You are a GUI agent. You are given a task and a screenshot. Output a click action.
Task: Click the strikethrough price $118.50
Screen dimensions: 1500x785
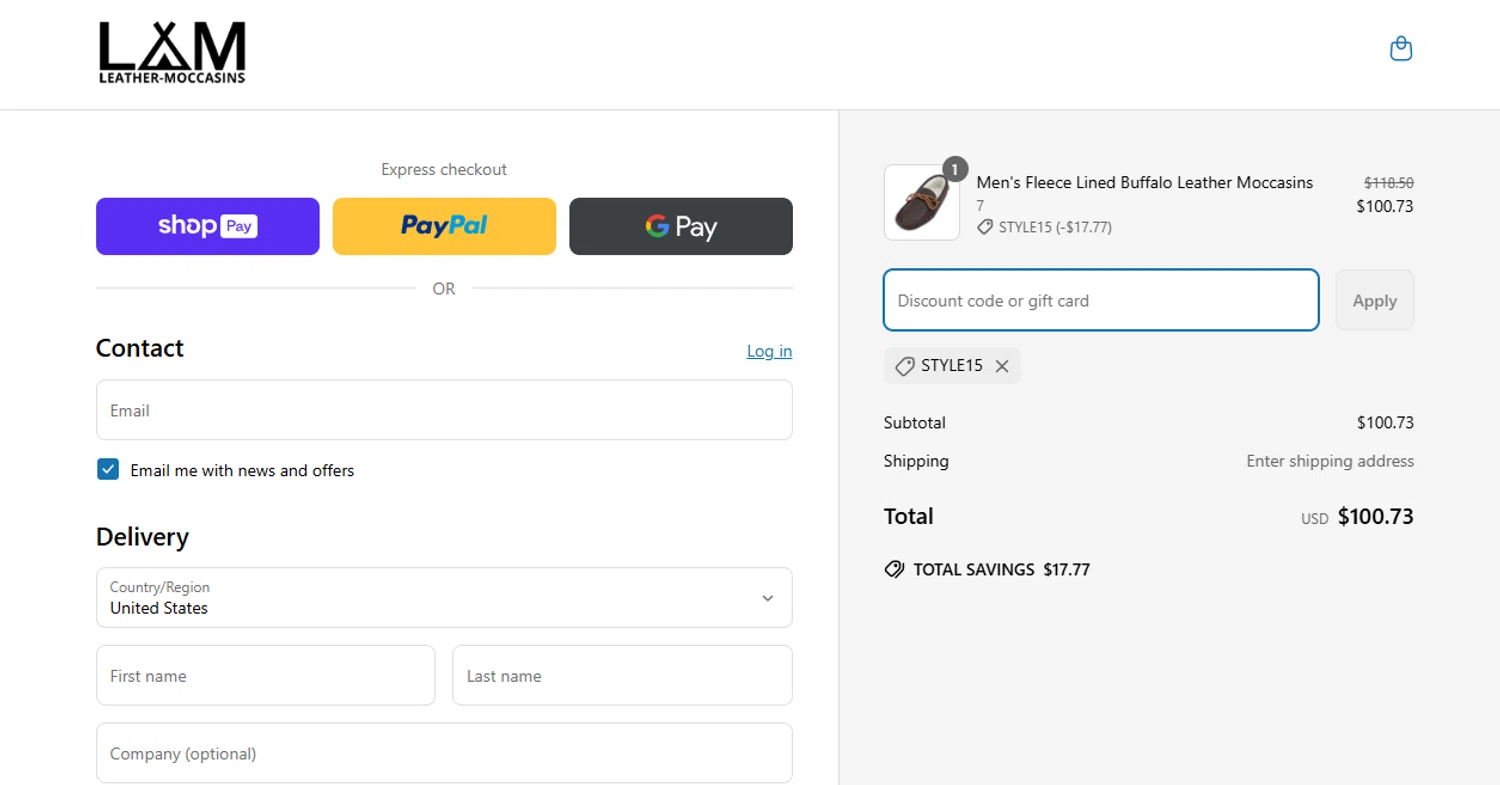tap(1389, 183)
